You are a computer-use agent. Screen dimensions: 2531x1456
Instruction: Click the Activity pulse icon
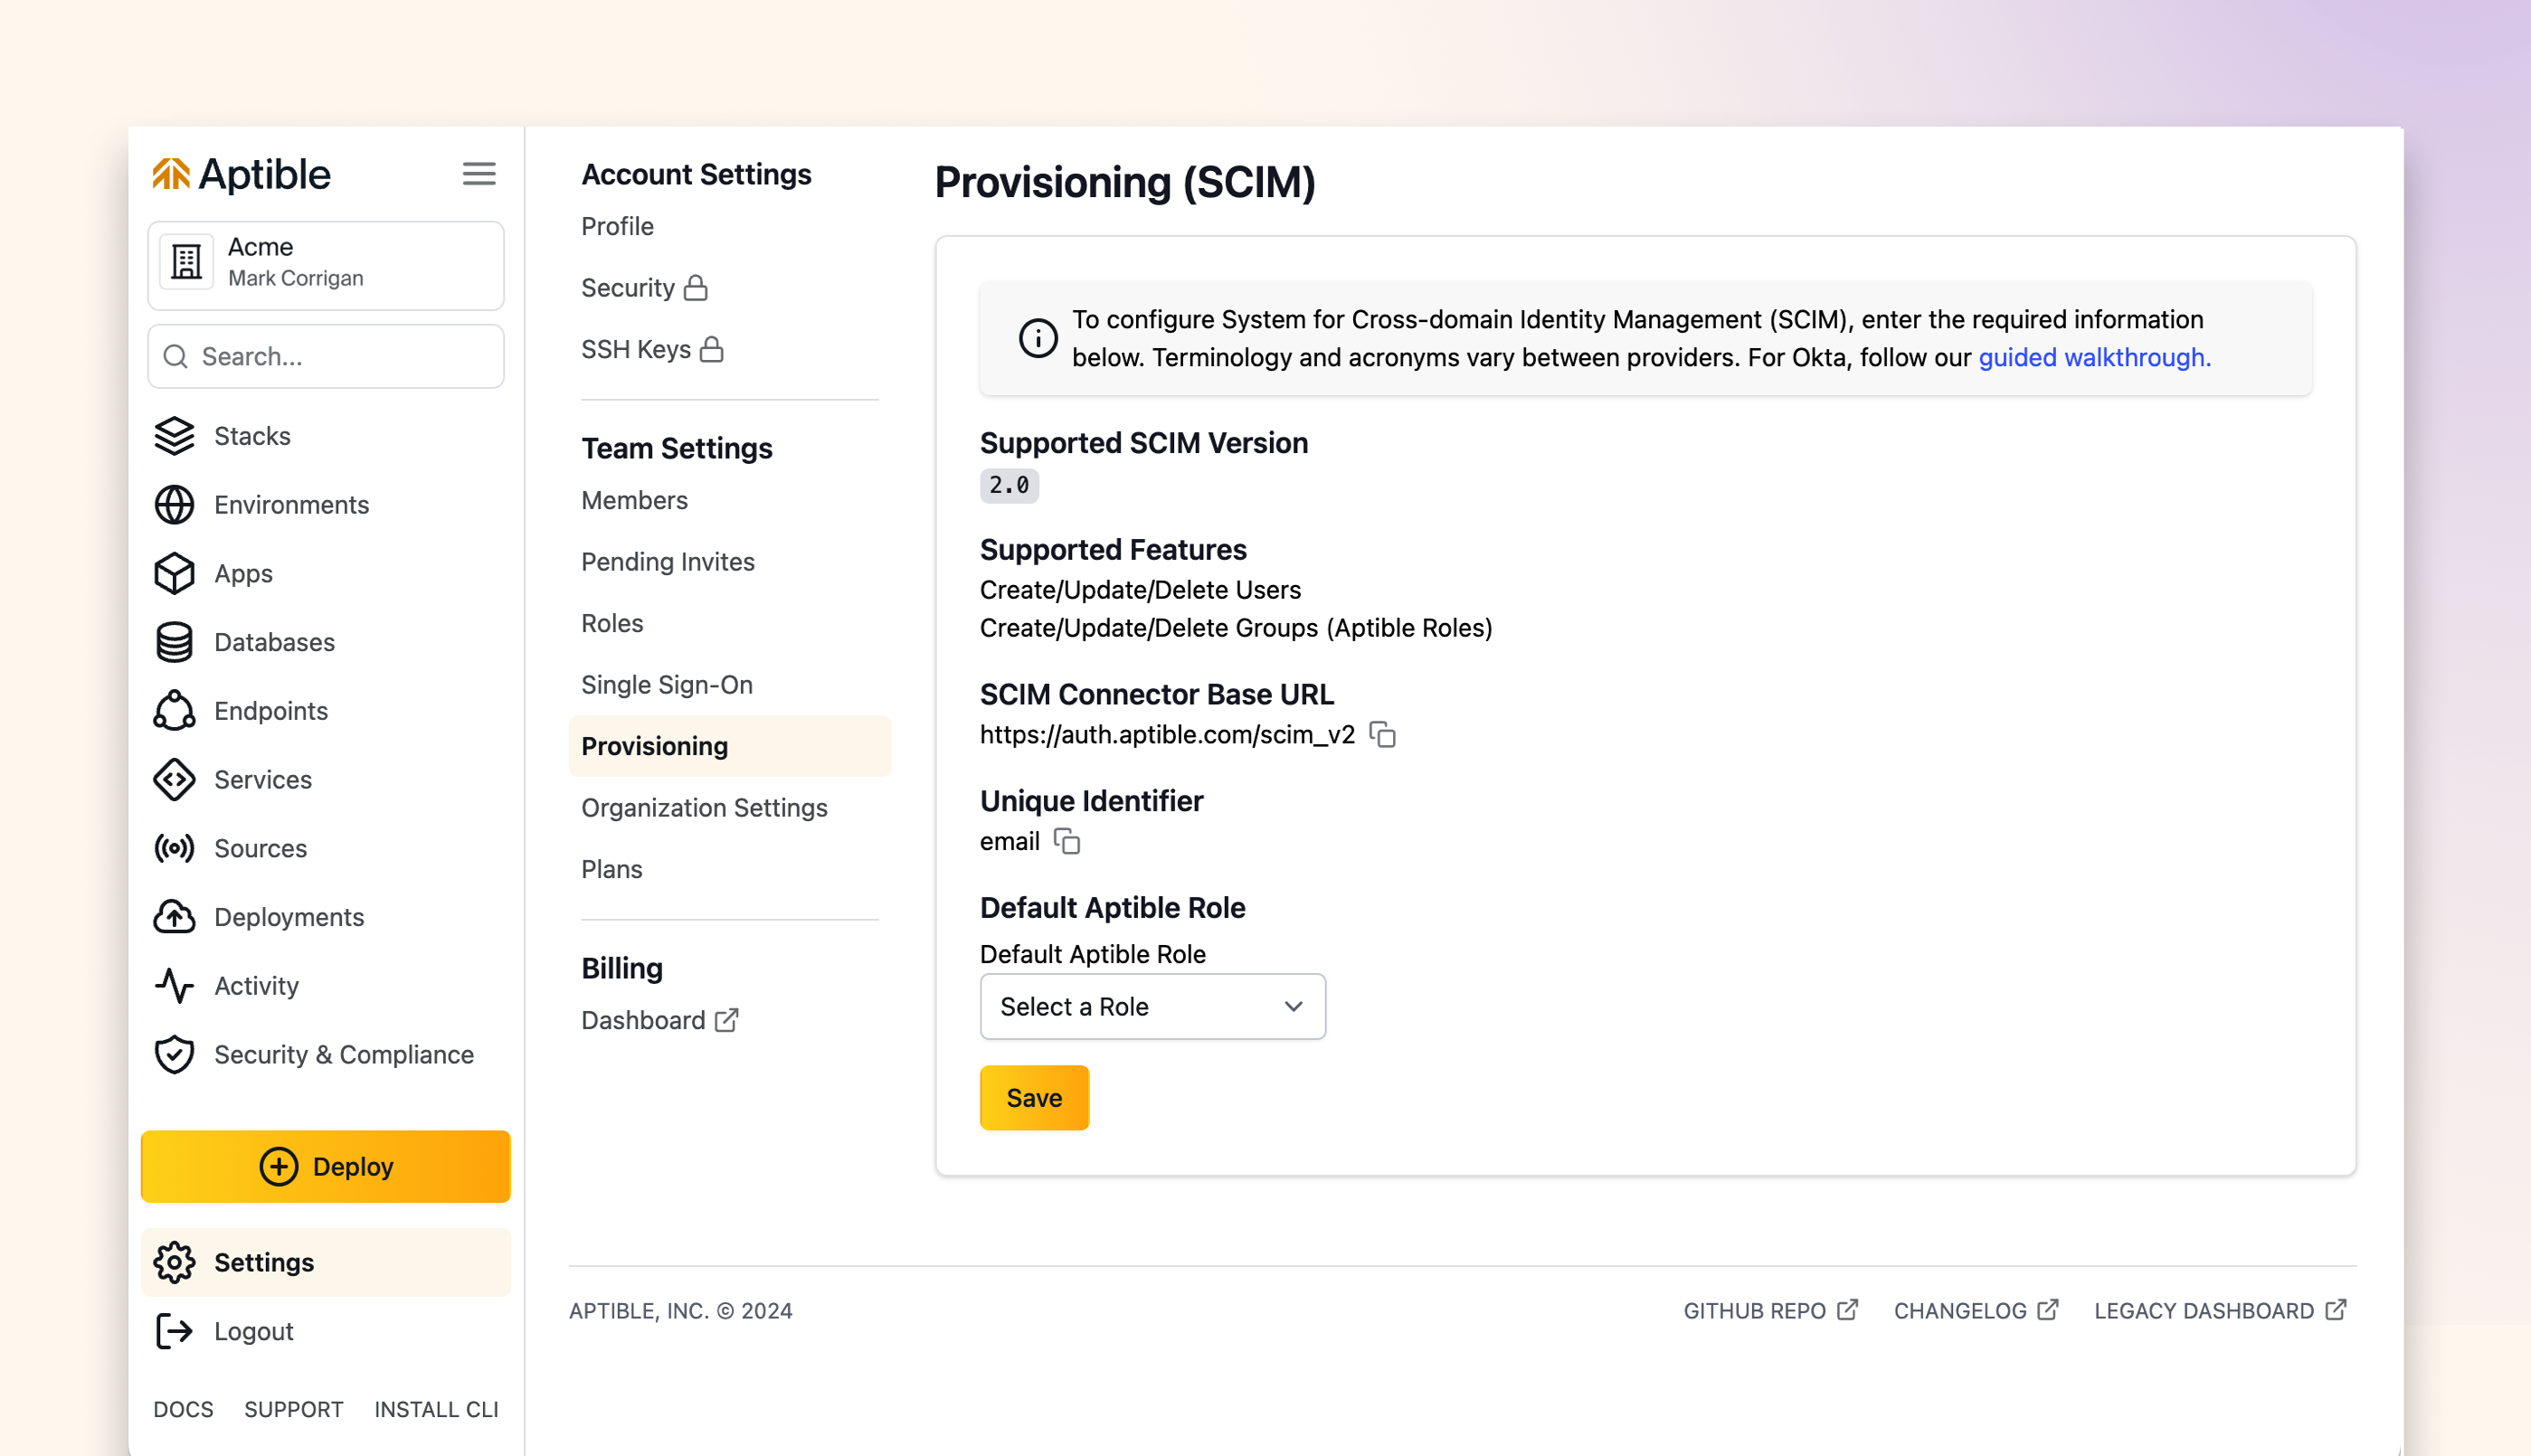tap(174, 986)
